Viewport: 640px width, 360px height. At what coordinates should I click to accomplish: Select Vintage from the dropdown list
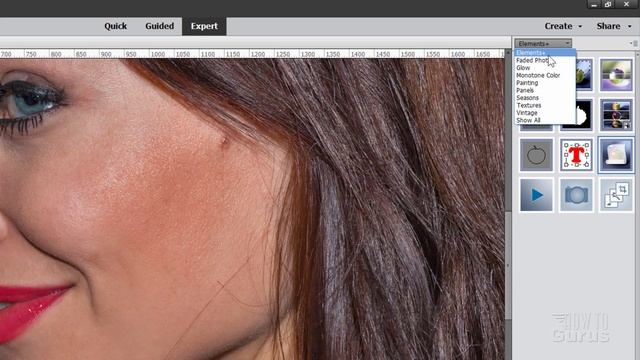(x=545, y=113)
